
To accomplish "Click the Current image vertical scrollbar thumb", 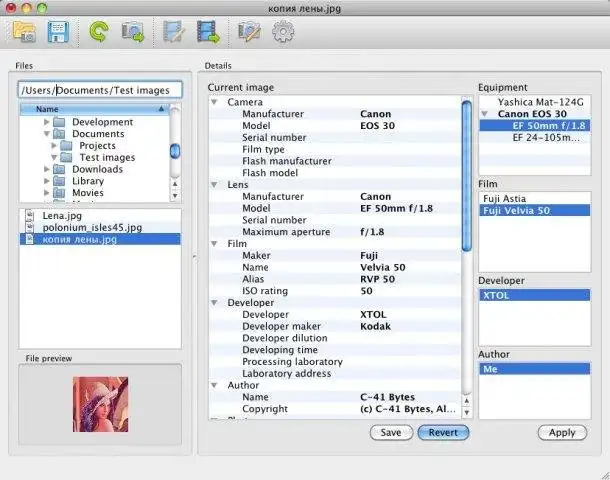I will (x=467, y=176).
